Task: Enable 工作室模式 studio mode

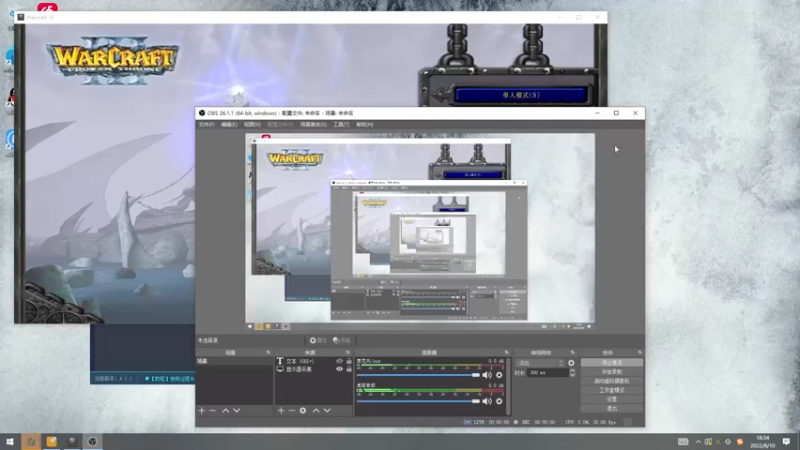Action: click(x=612, y=390)
